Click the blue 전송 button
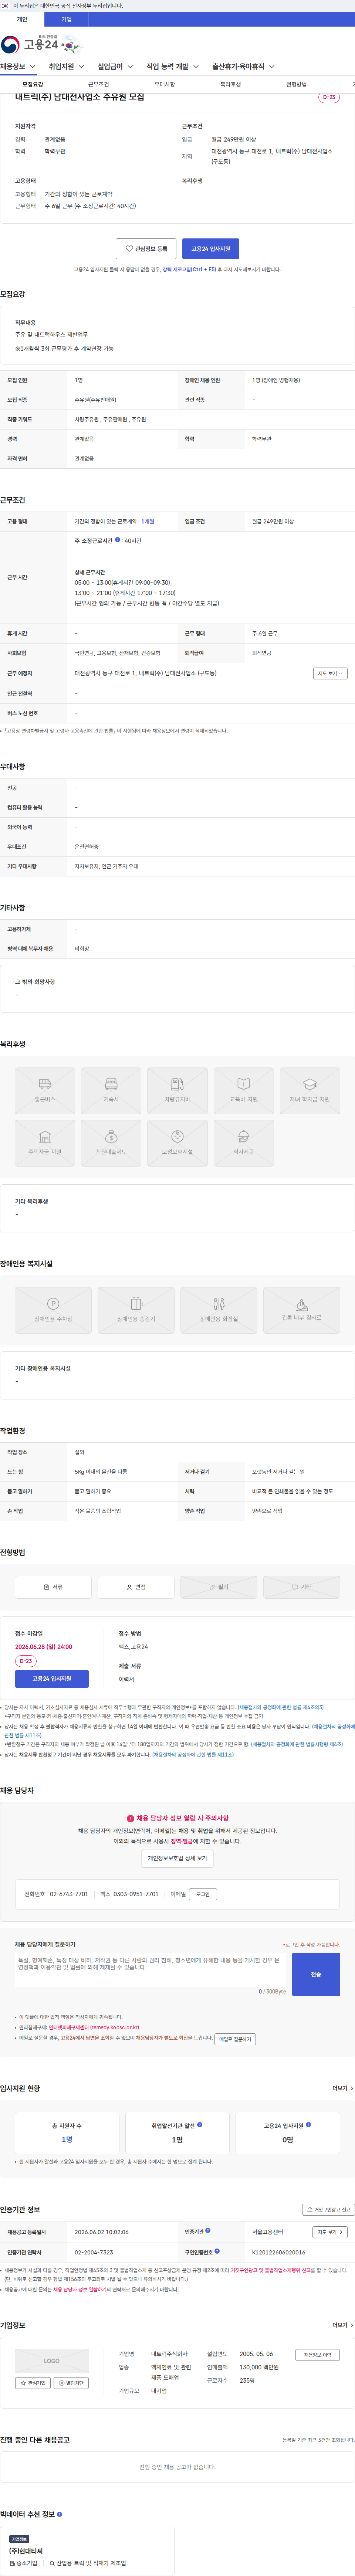The image size is (355, 2576). [316, 1974]
